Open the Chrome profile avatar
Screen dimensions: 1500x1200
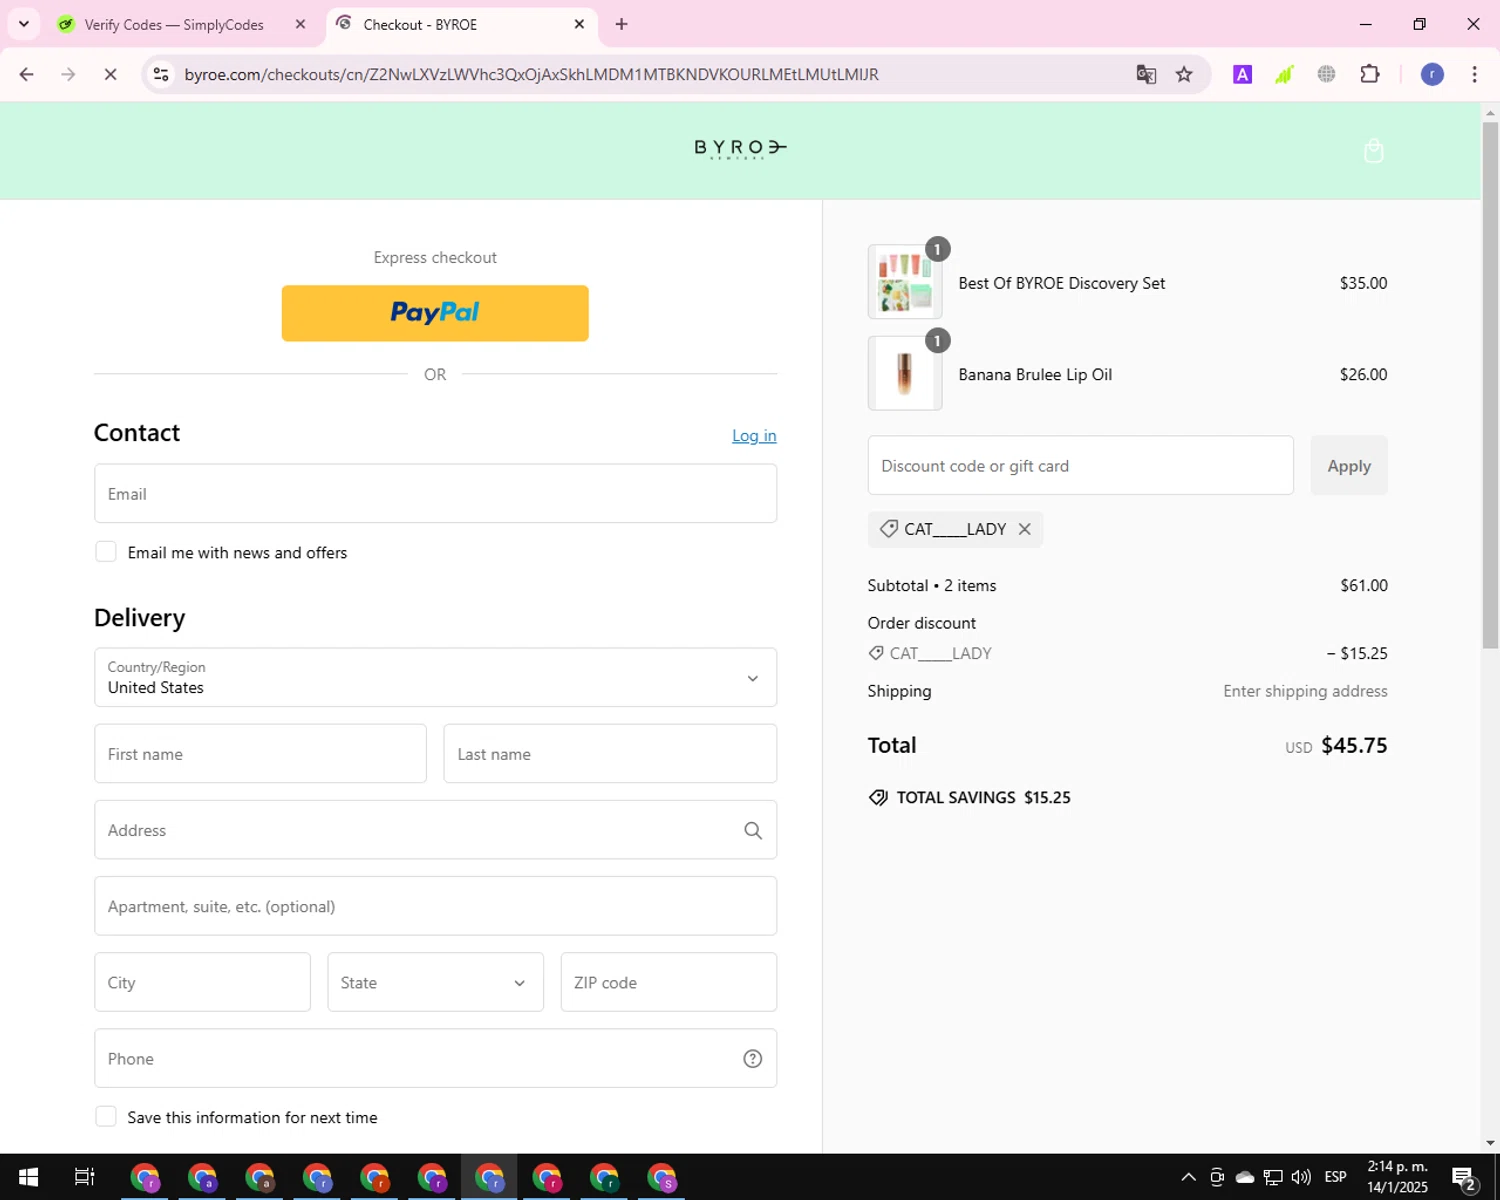coord(1432,74)
